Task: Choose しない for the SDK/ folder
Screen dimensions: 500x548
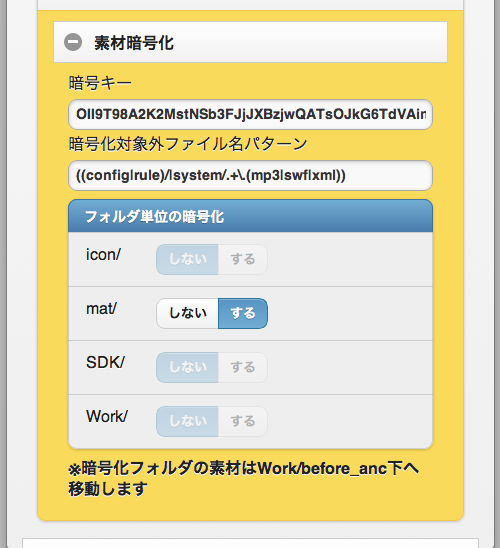Action: (x=187, y=367)
